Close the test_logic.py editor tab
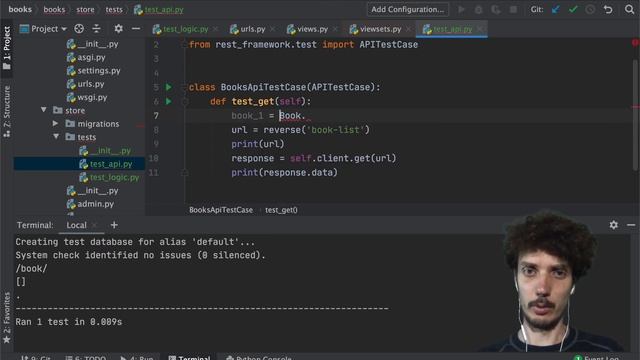Image resolution: width=640 pixels, height=360 pixels. (x=215, y=29)
